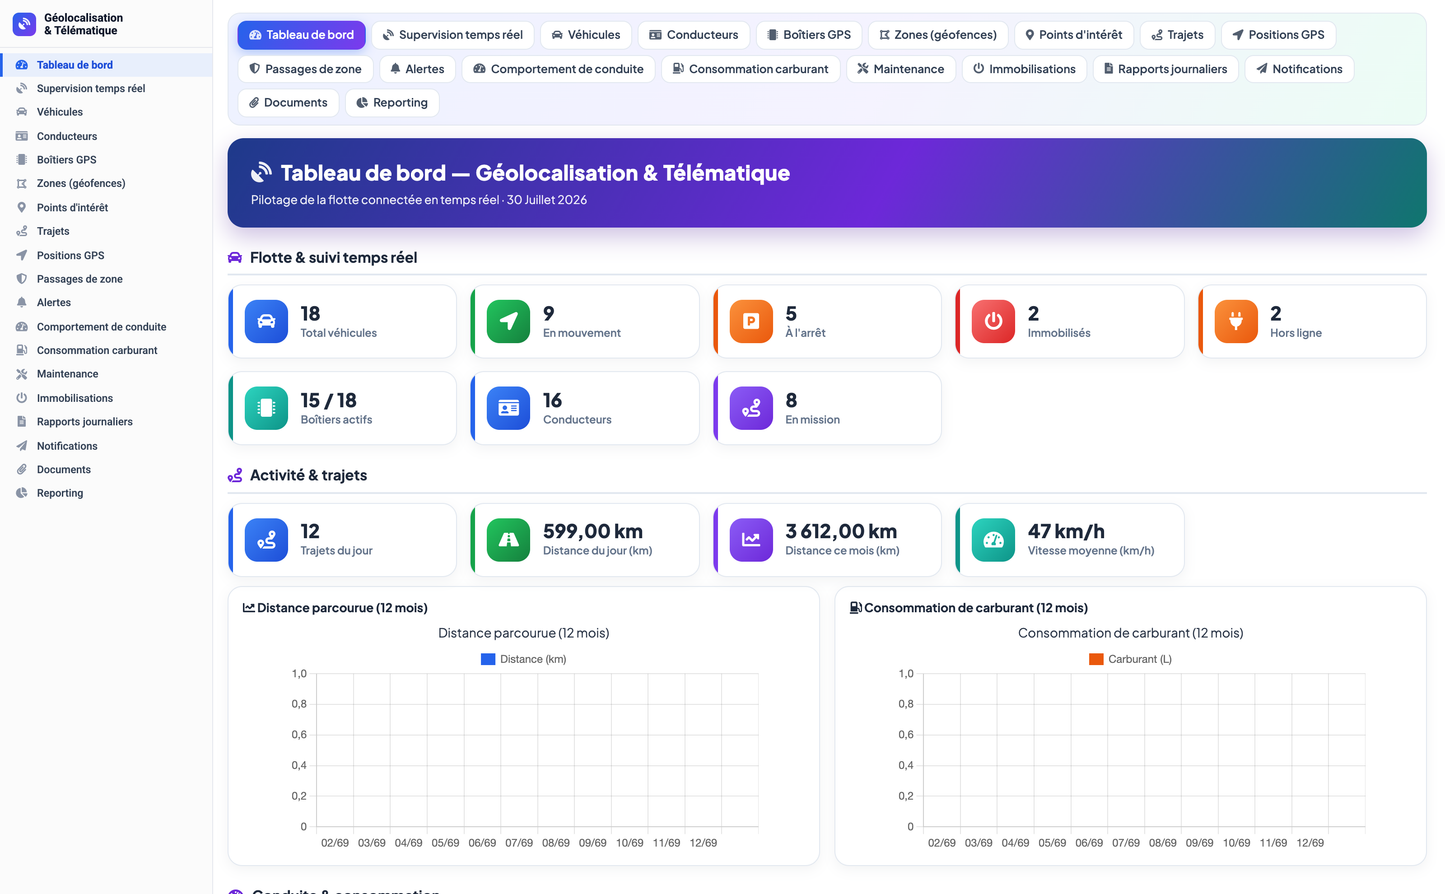Click the green arrow icon for En mouvement
This screenshot has width=1445, height=894.
click(x=508, y=322)
